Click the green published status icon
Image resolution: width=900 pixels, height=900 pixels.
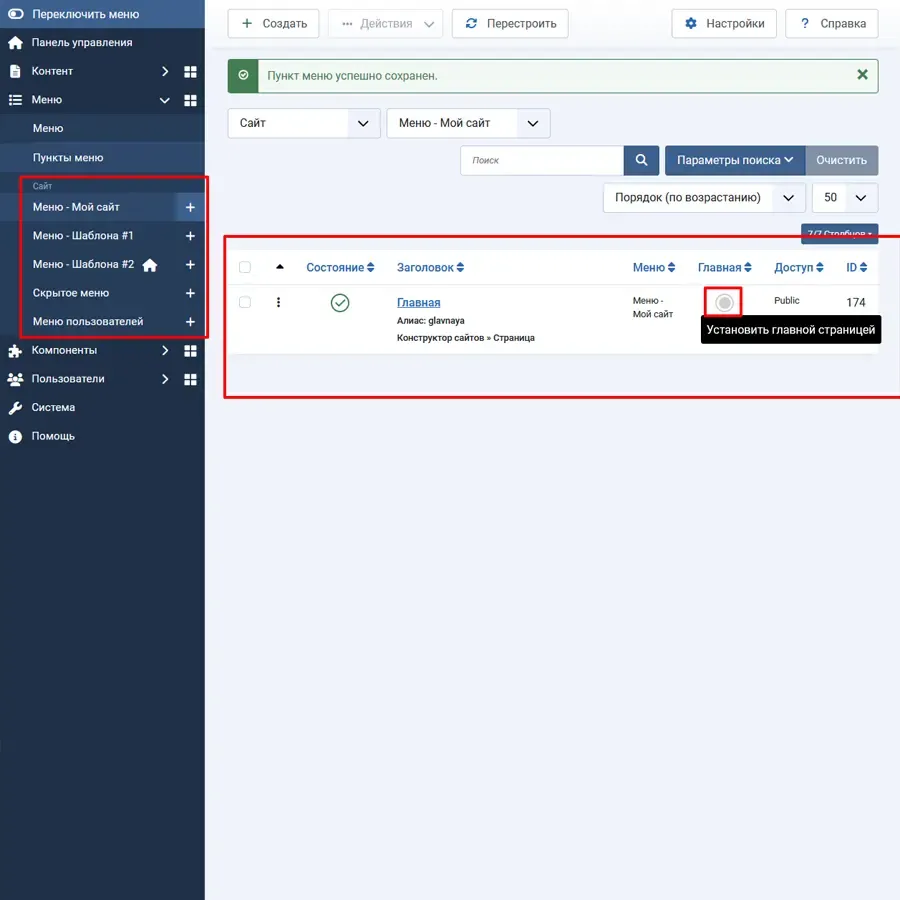coord(340,302)
